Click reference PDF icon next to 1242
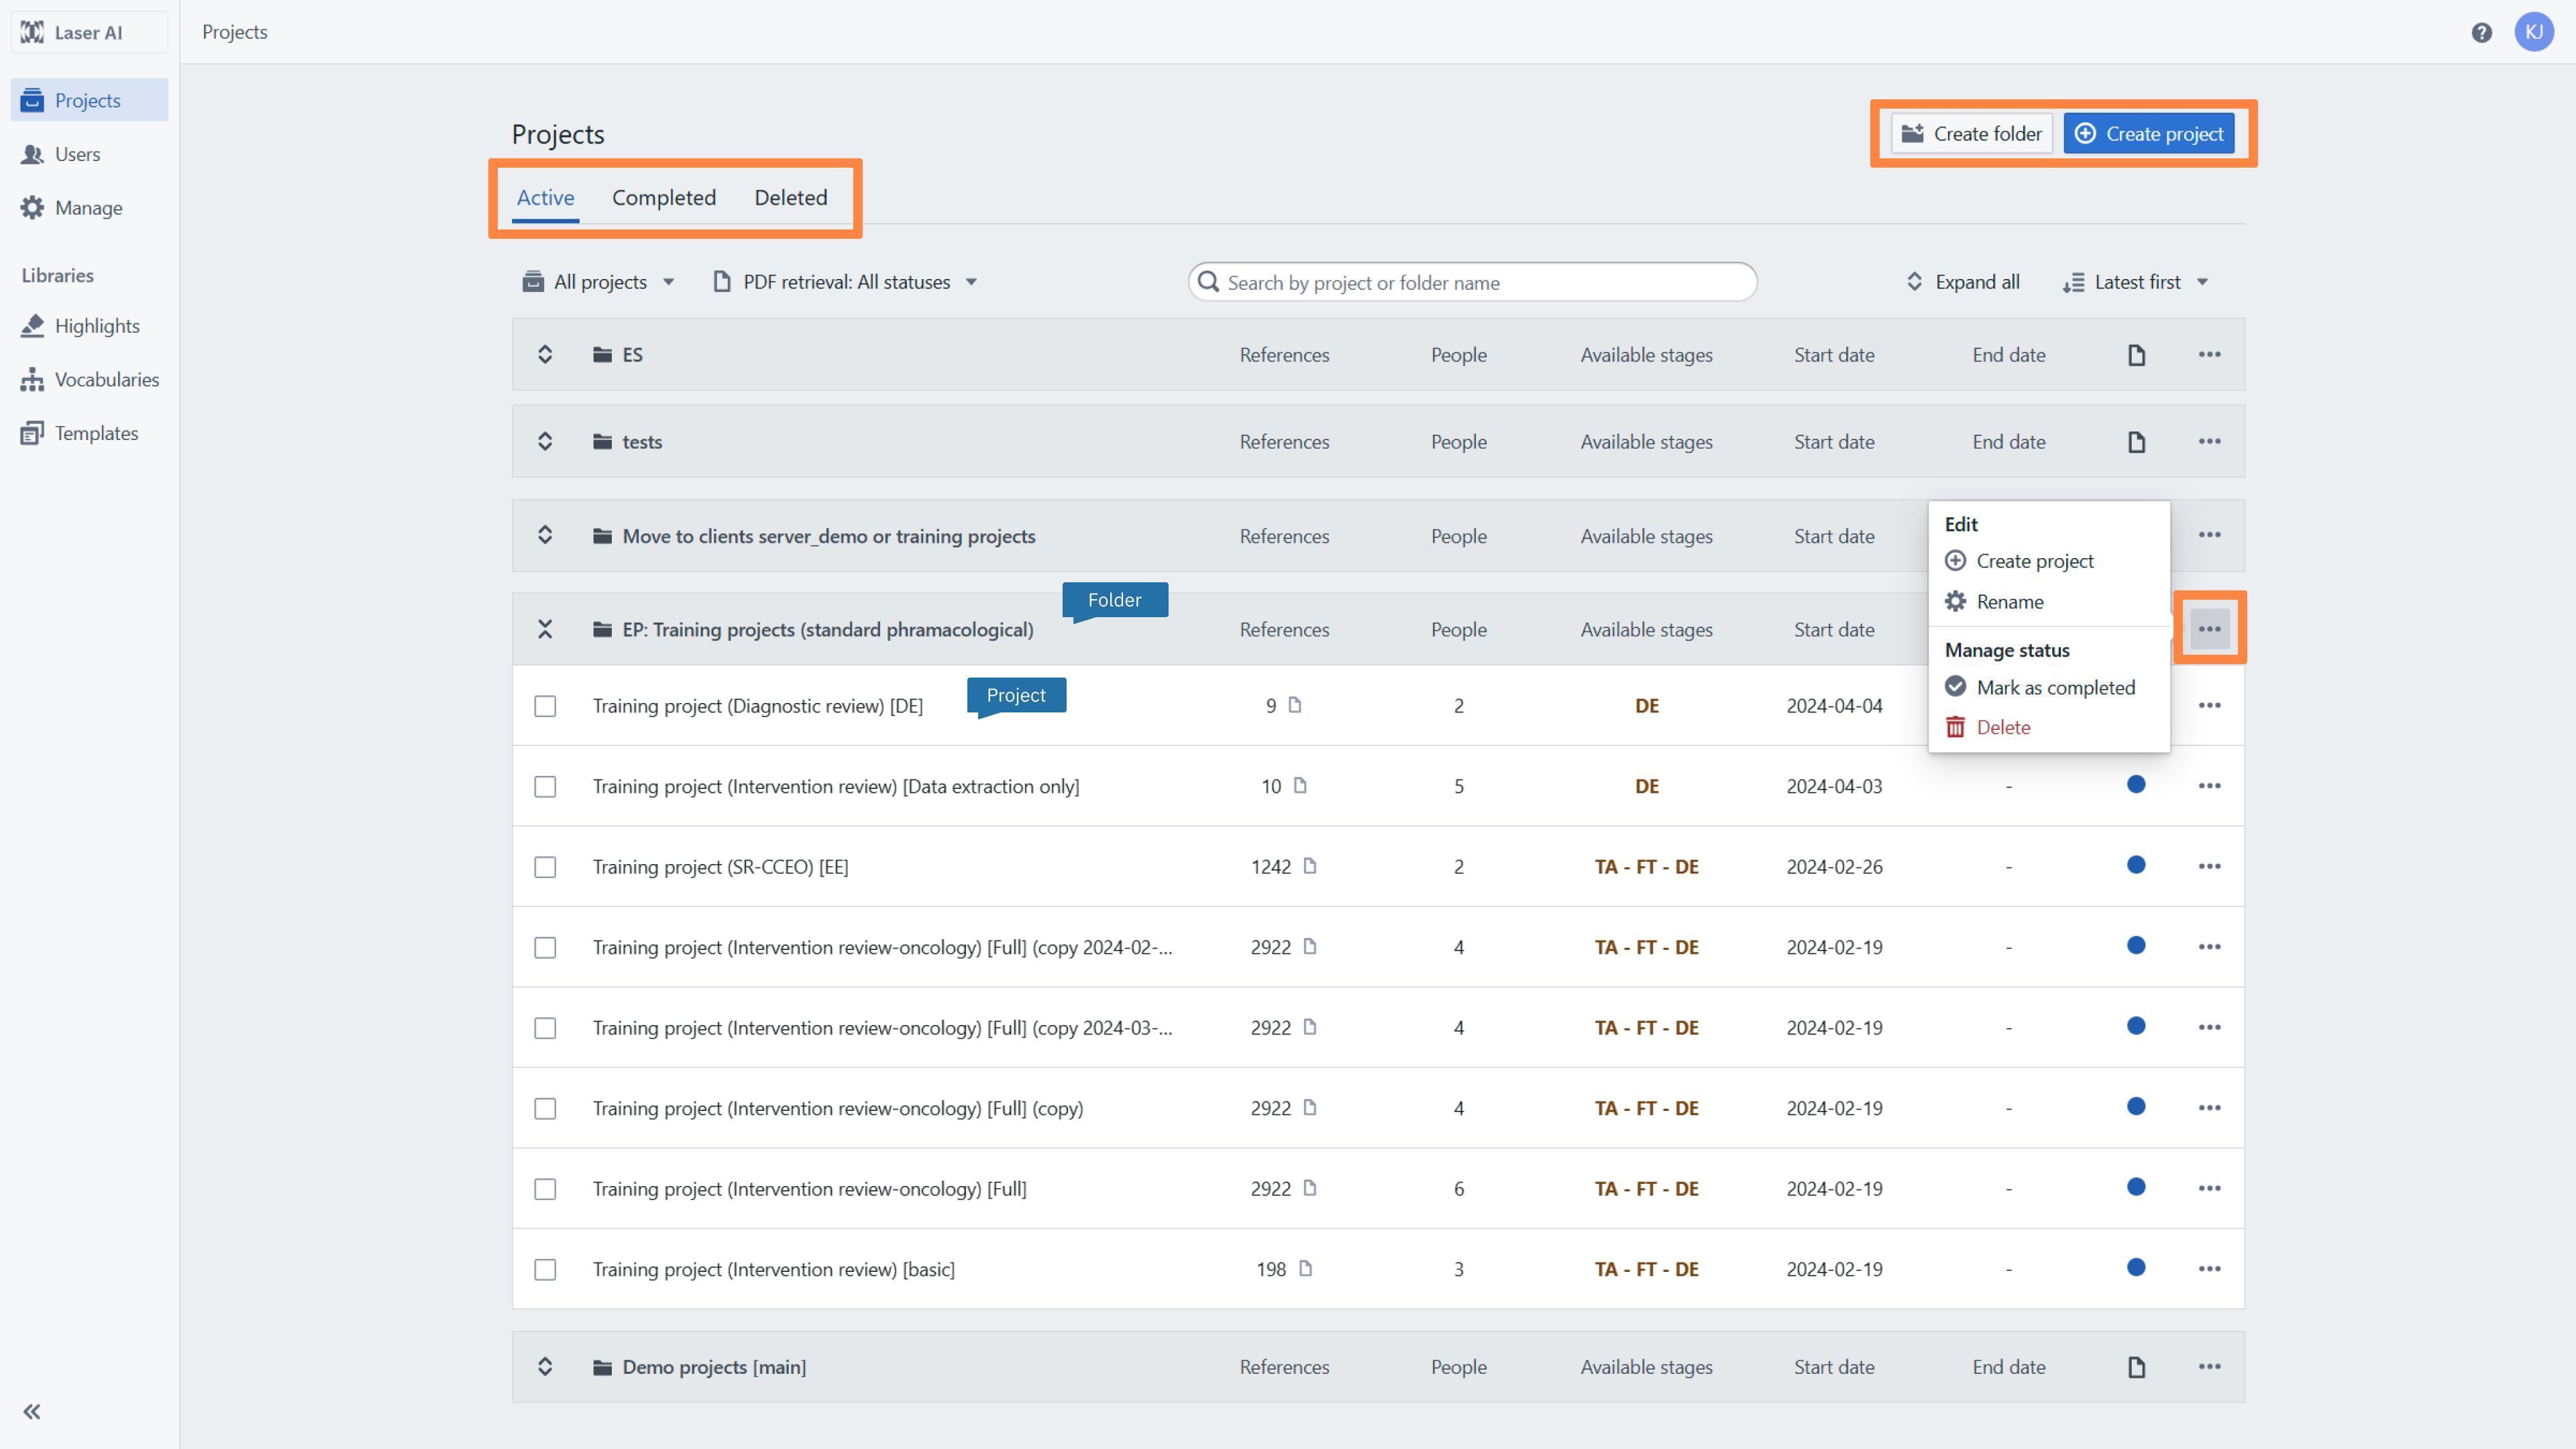Image resolution: width=2576 pixels, height=1449 pixels. [1310, 866]
